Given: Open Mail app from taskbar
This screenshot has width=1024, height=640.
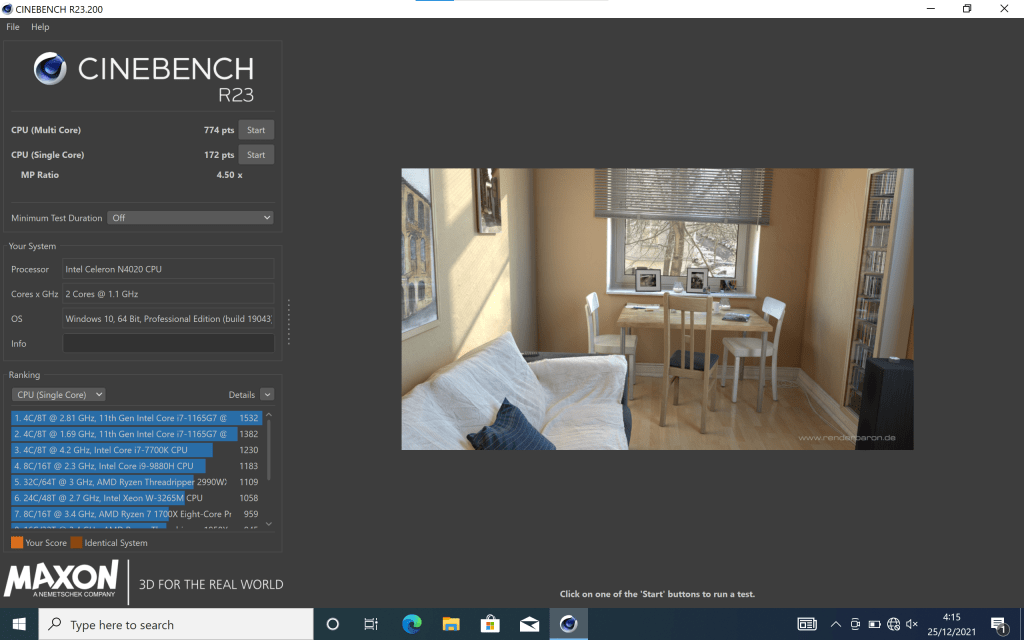Looking at the screenshot, I should [x=529, y=624].
